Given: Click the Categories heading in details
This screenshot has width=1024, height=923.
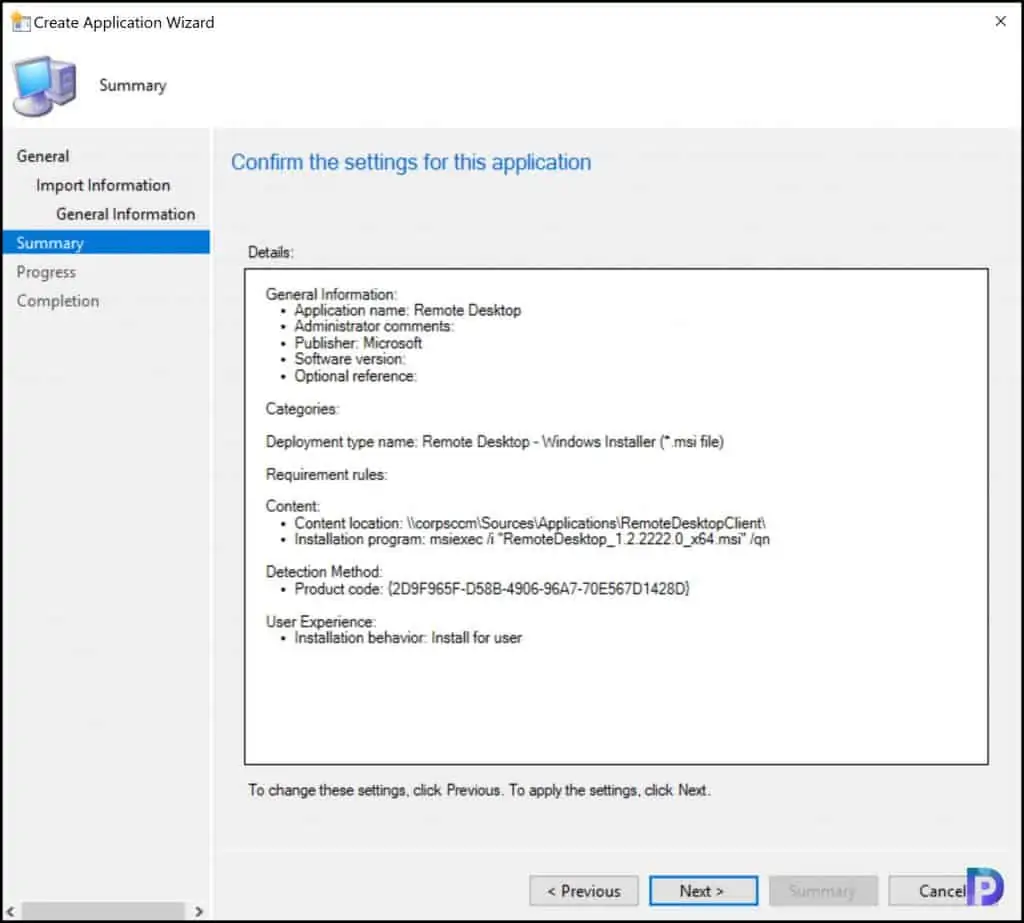Looking at the screenshot, I should pyautogui.click(x=301, y=409).
